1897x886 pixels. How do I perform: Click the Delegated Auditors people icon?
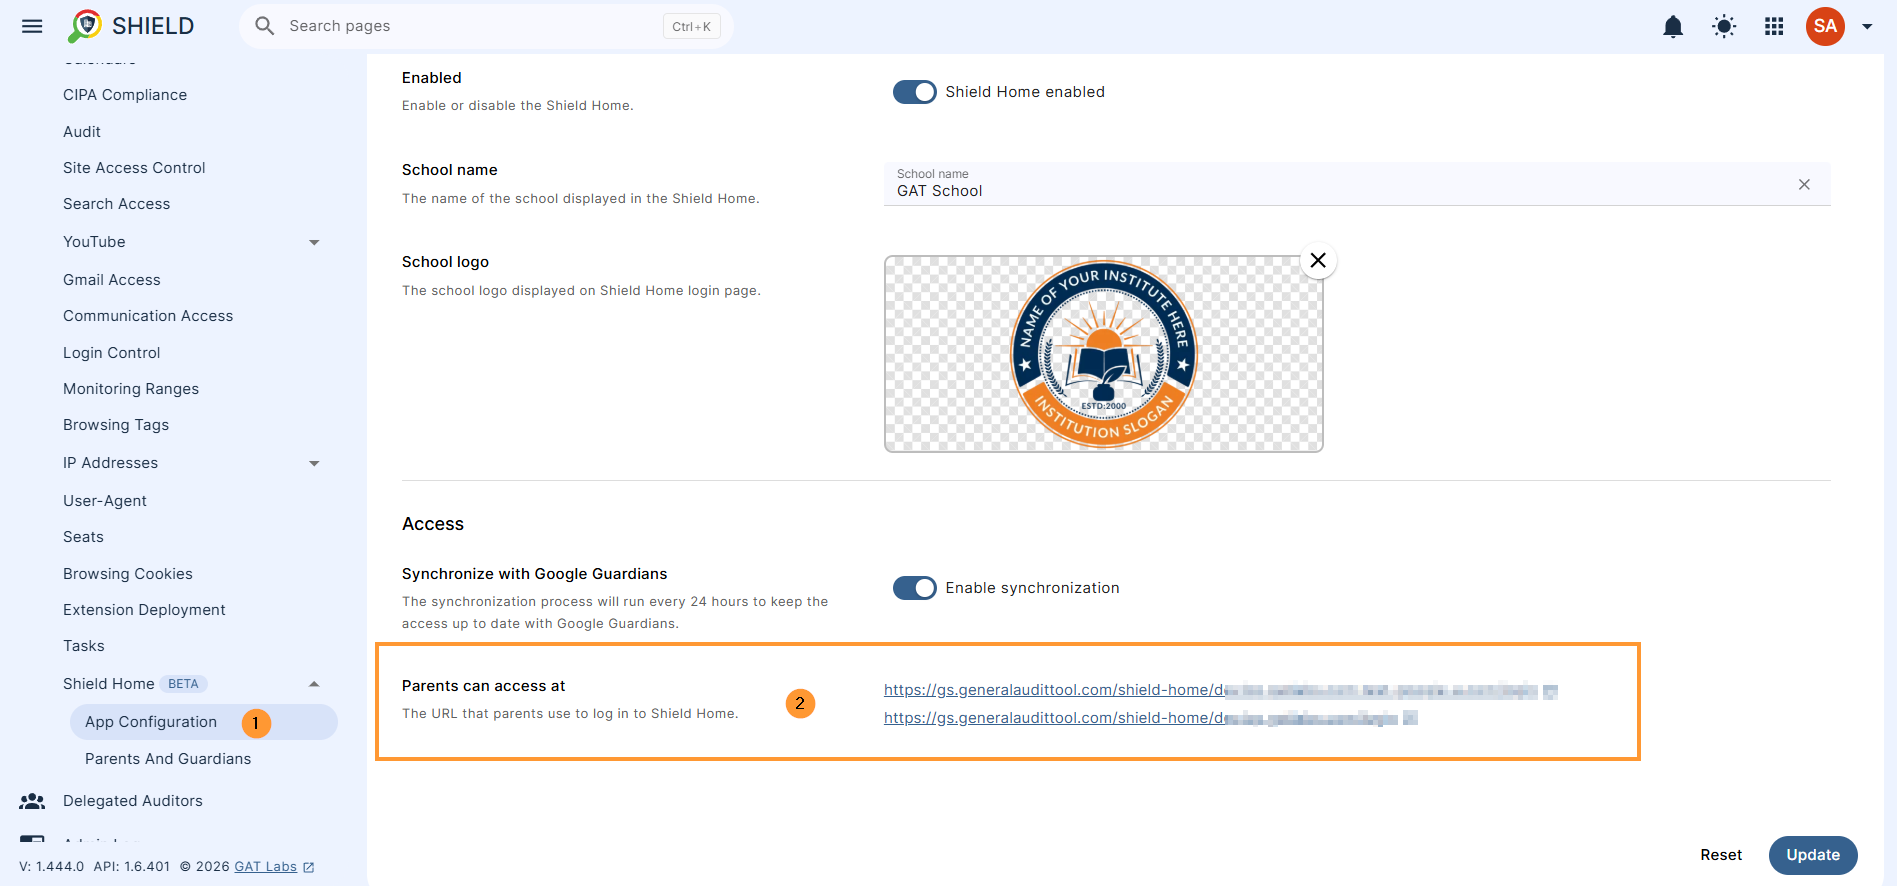[32, 801]
